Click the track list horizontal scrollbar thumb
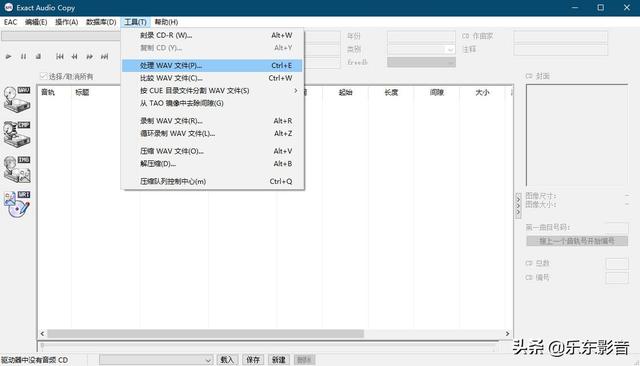Screen dimensions: 640x366 tap(205, 334)
